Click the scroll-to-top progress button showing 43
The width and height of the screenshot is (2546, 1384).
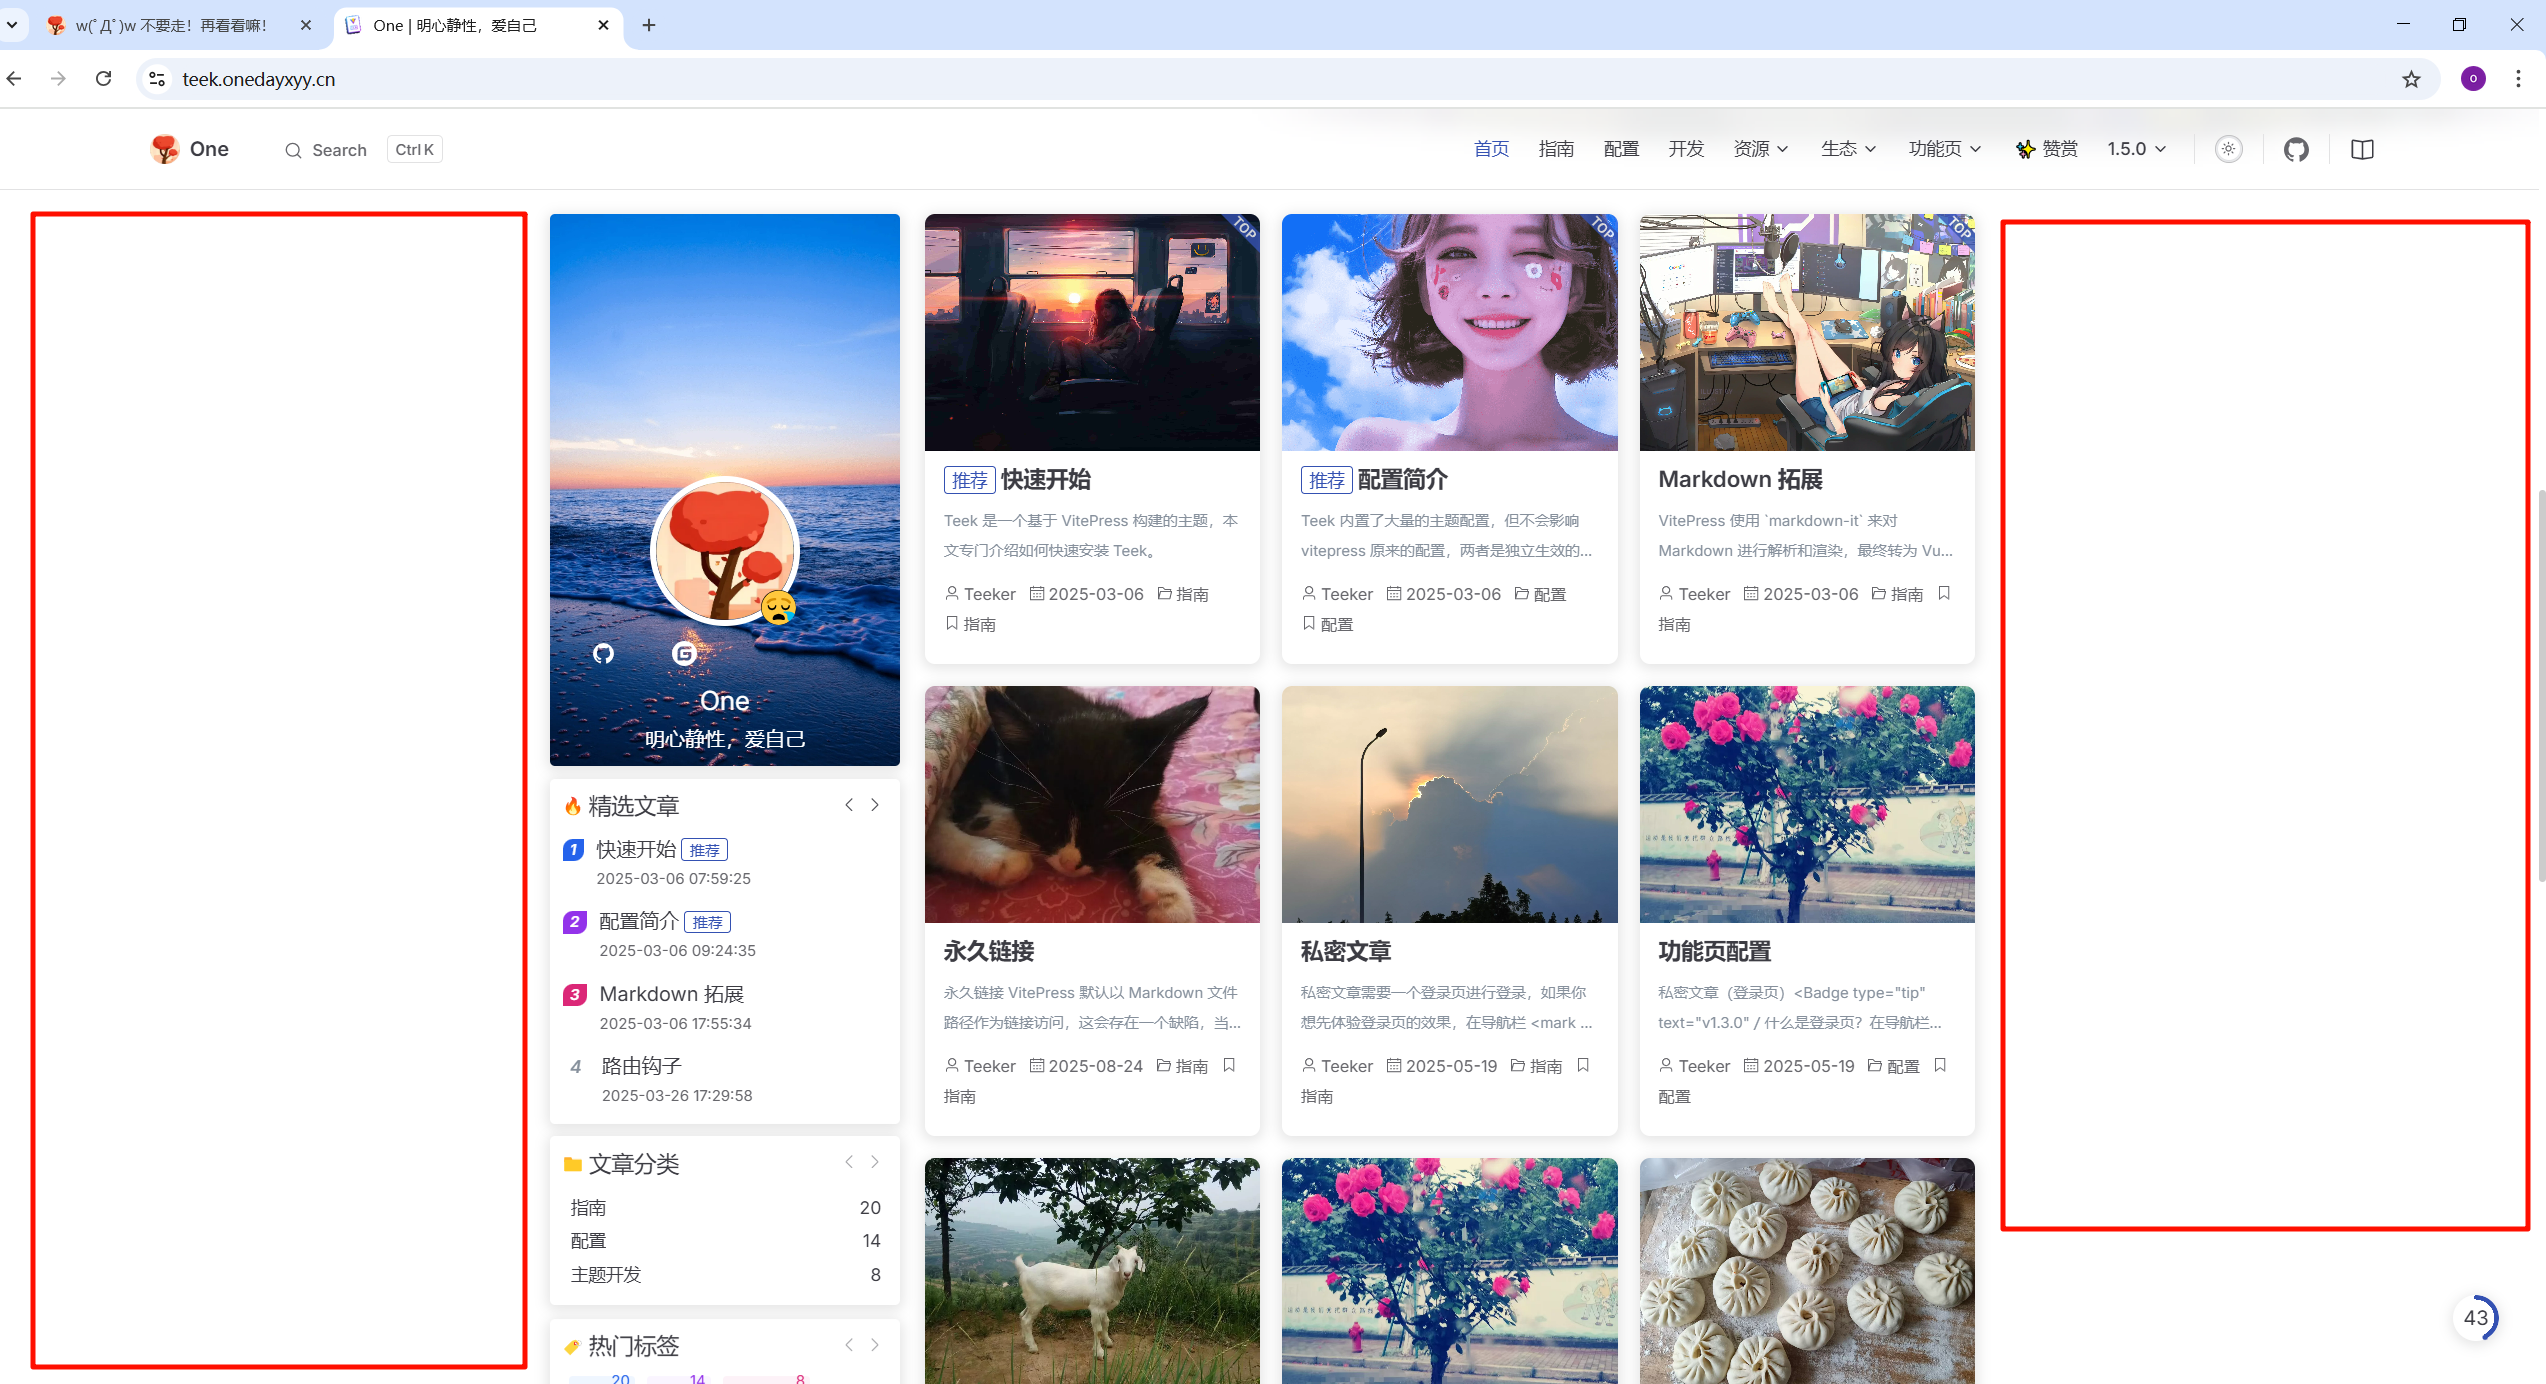pyautogui.click(x=2475, y=1317)
